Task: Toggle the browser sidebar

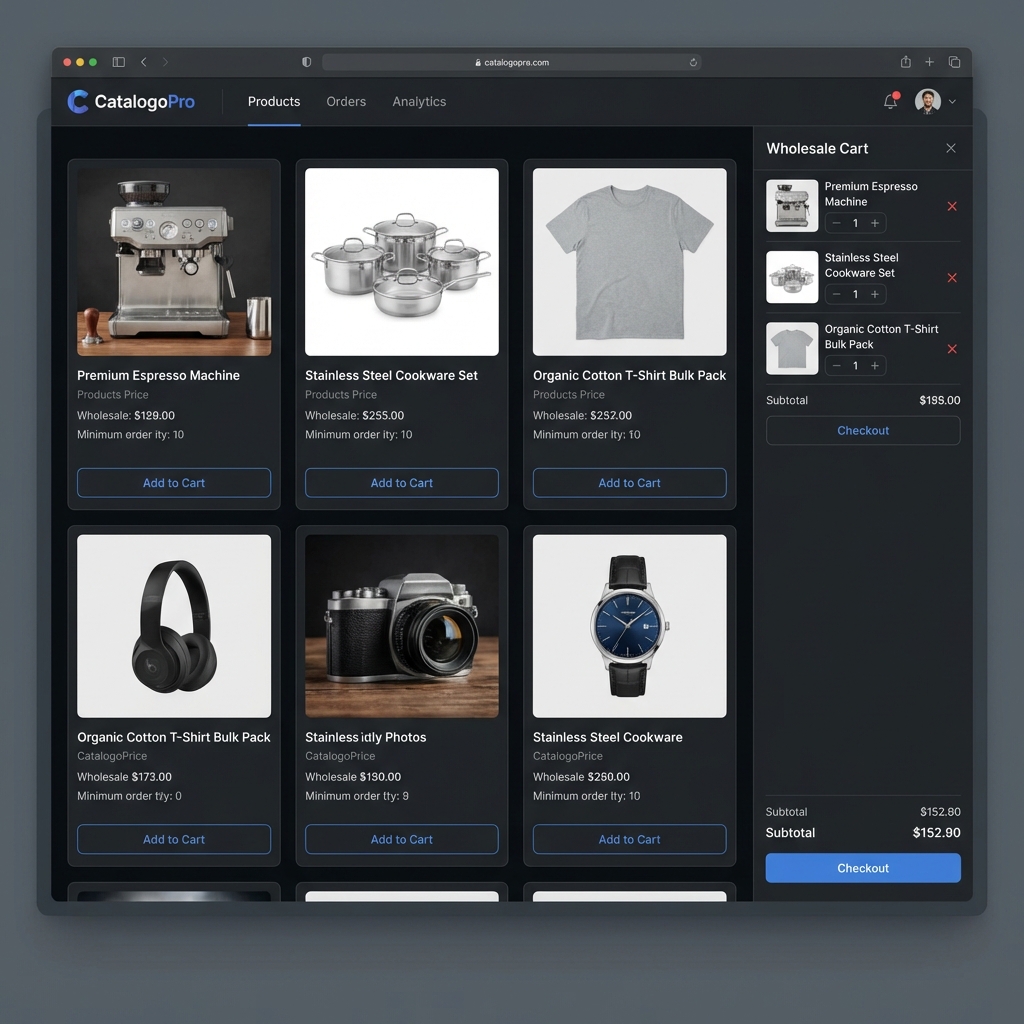Action: pos(118,62)
